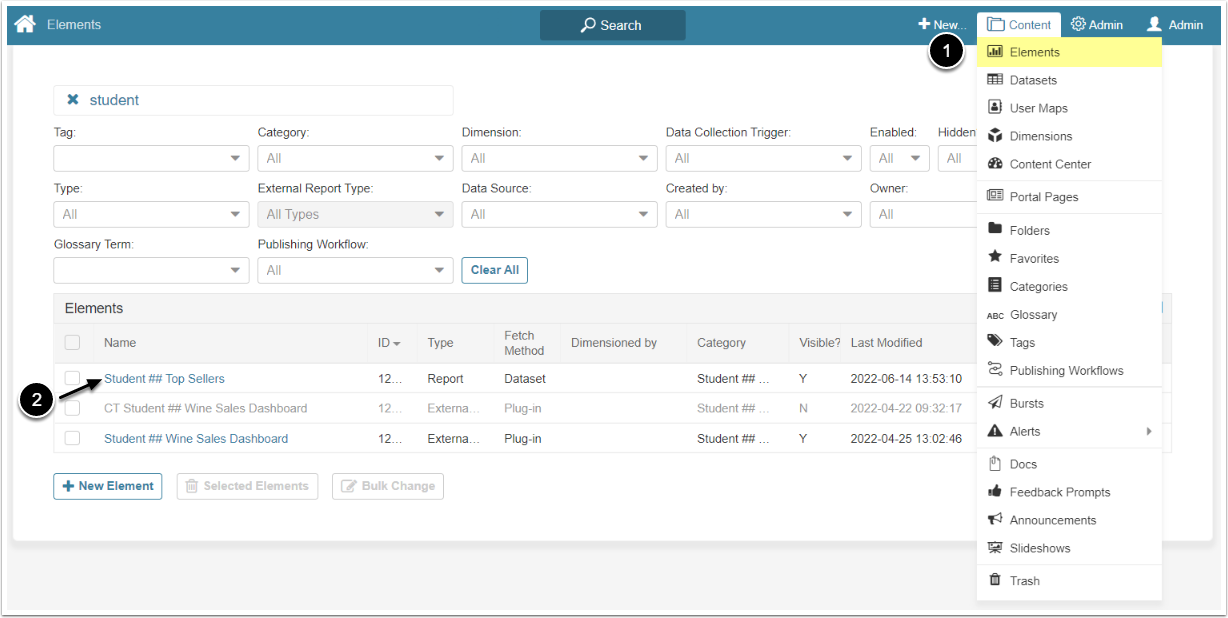This screenshot has height=618, width=1228.
Task: Click the Home icon in top bar
Action: point(25,24)
